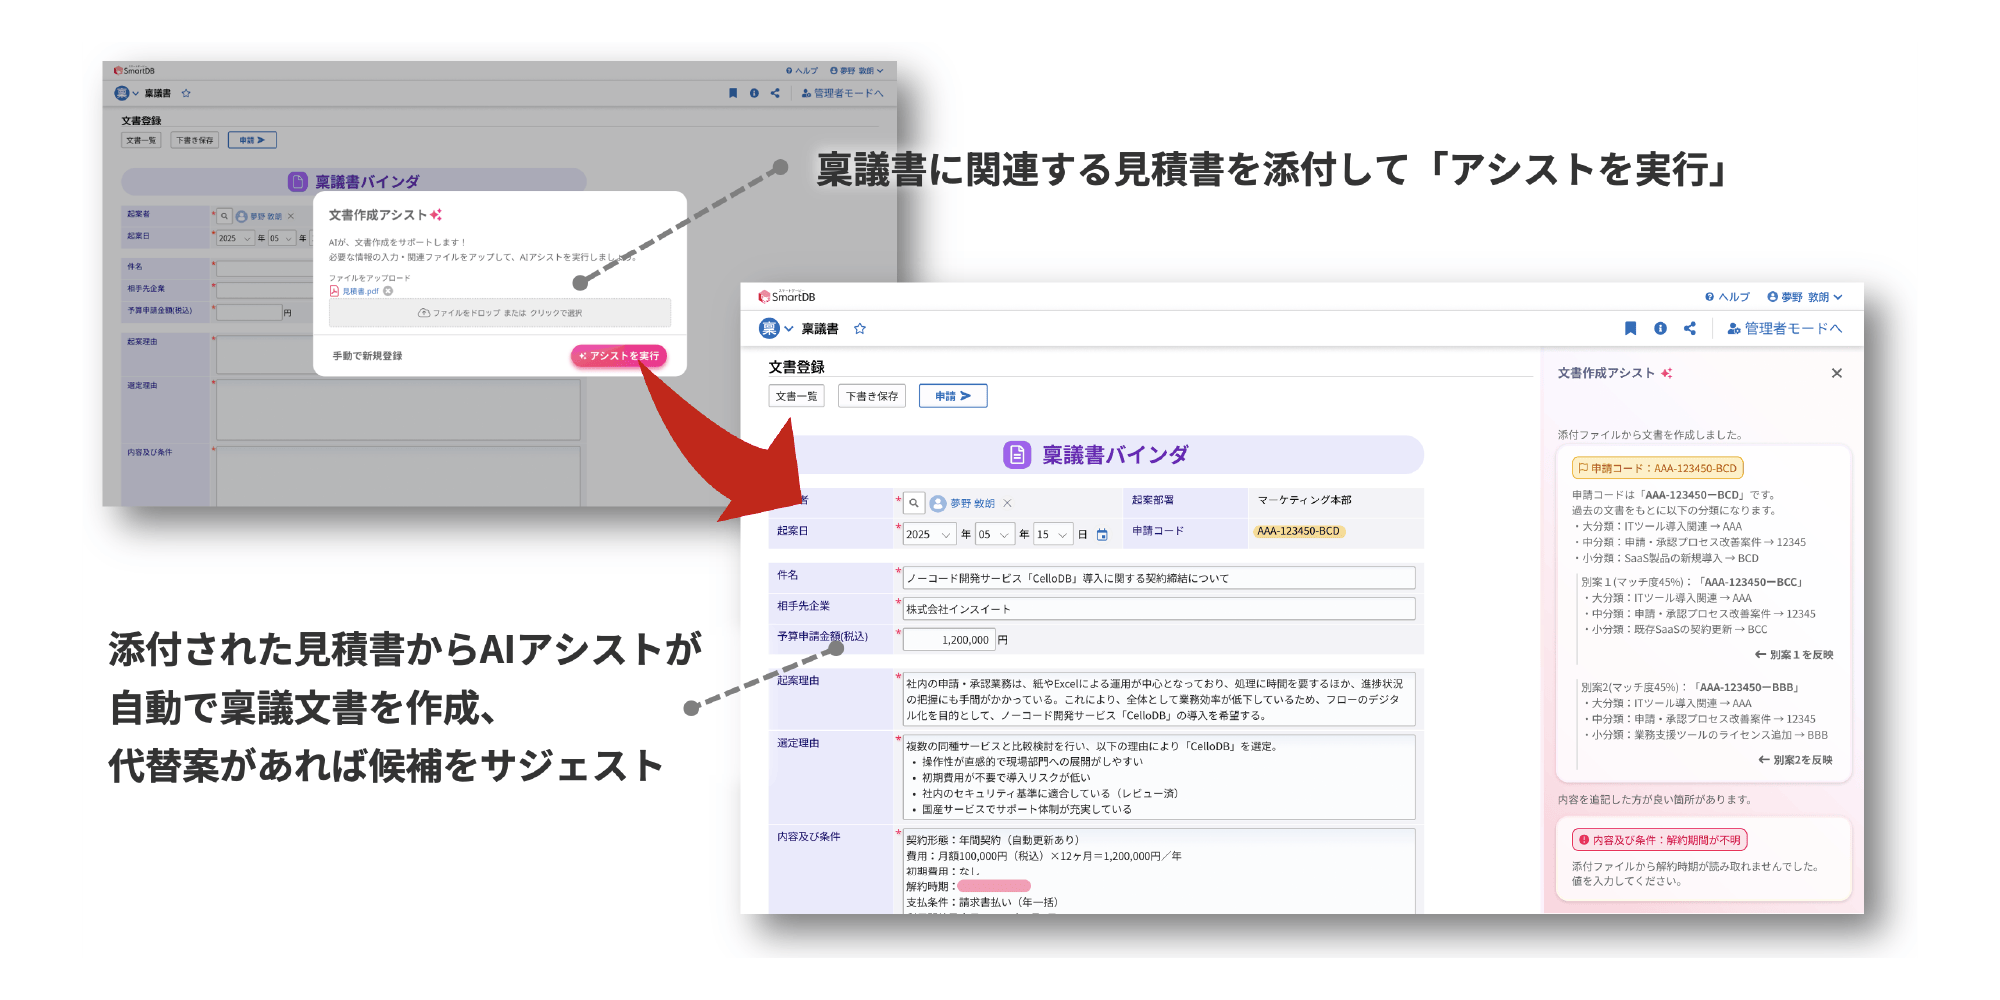Open the 05 month dropdown in the background window

click(281, 238)
